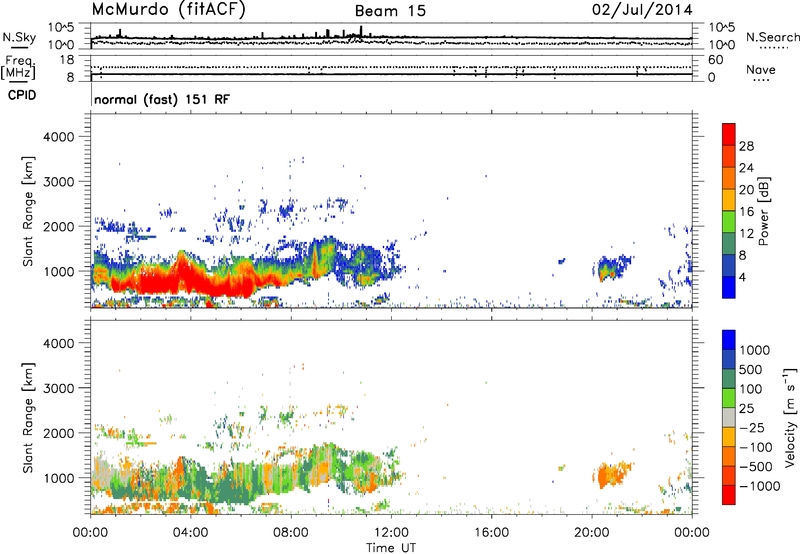The height and width of the screenshot is (554, 800).
Task: Click the 'Power [dB]' axis label
Action: tap(763, 211)
